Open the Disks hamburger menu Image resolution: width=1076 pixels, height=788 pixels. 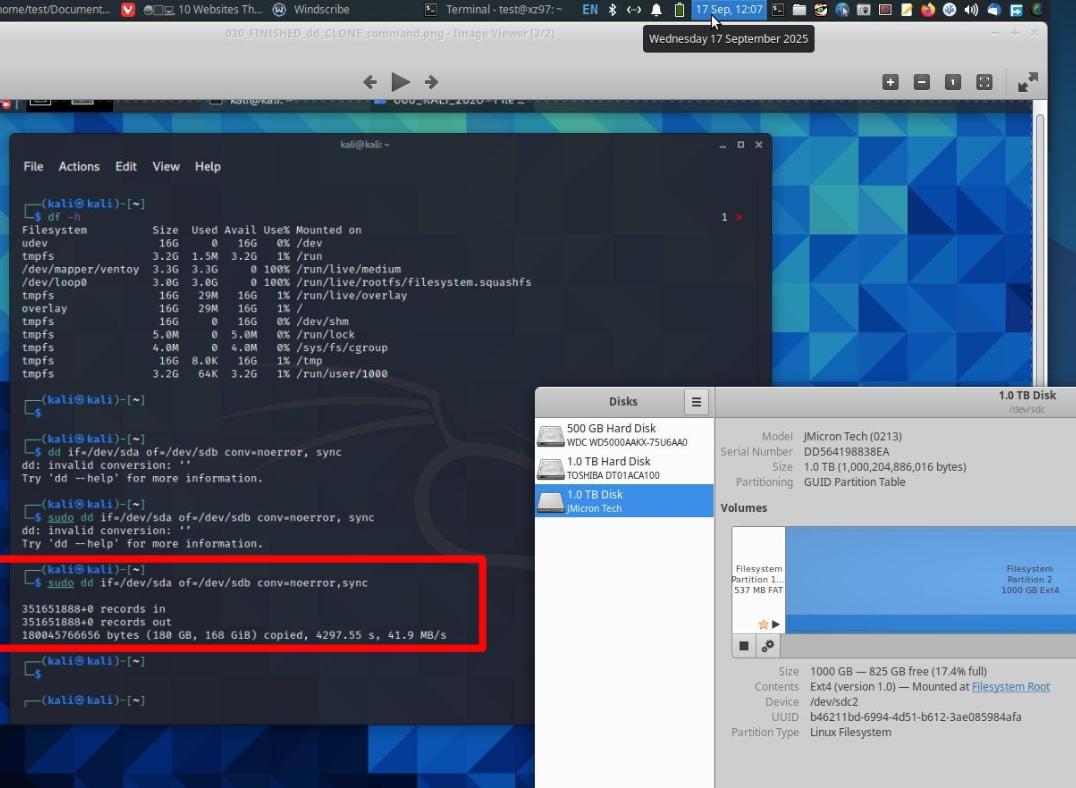coord(697,402)
